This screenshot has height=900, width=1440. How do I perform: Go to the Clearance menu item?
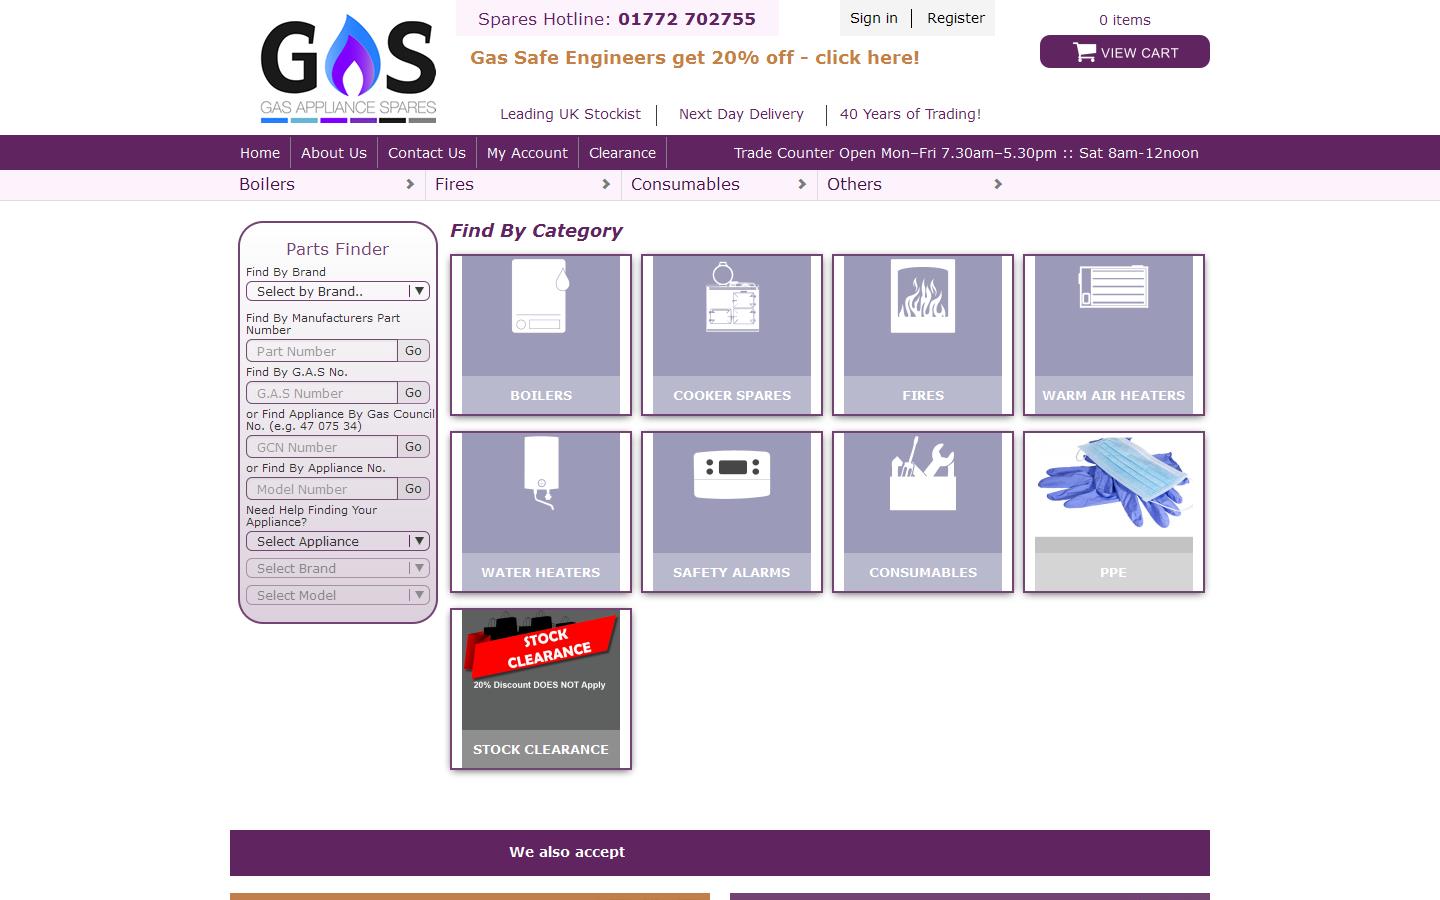[622, 152]
